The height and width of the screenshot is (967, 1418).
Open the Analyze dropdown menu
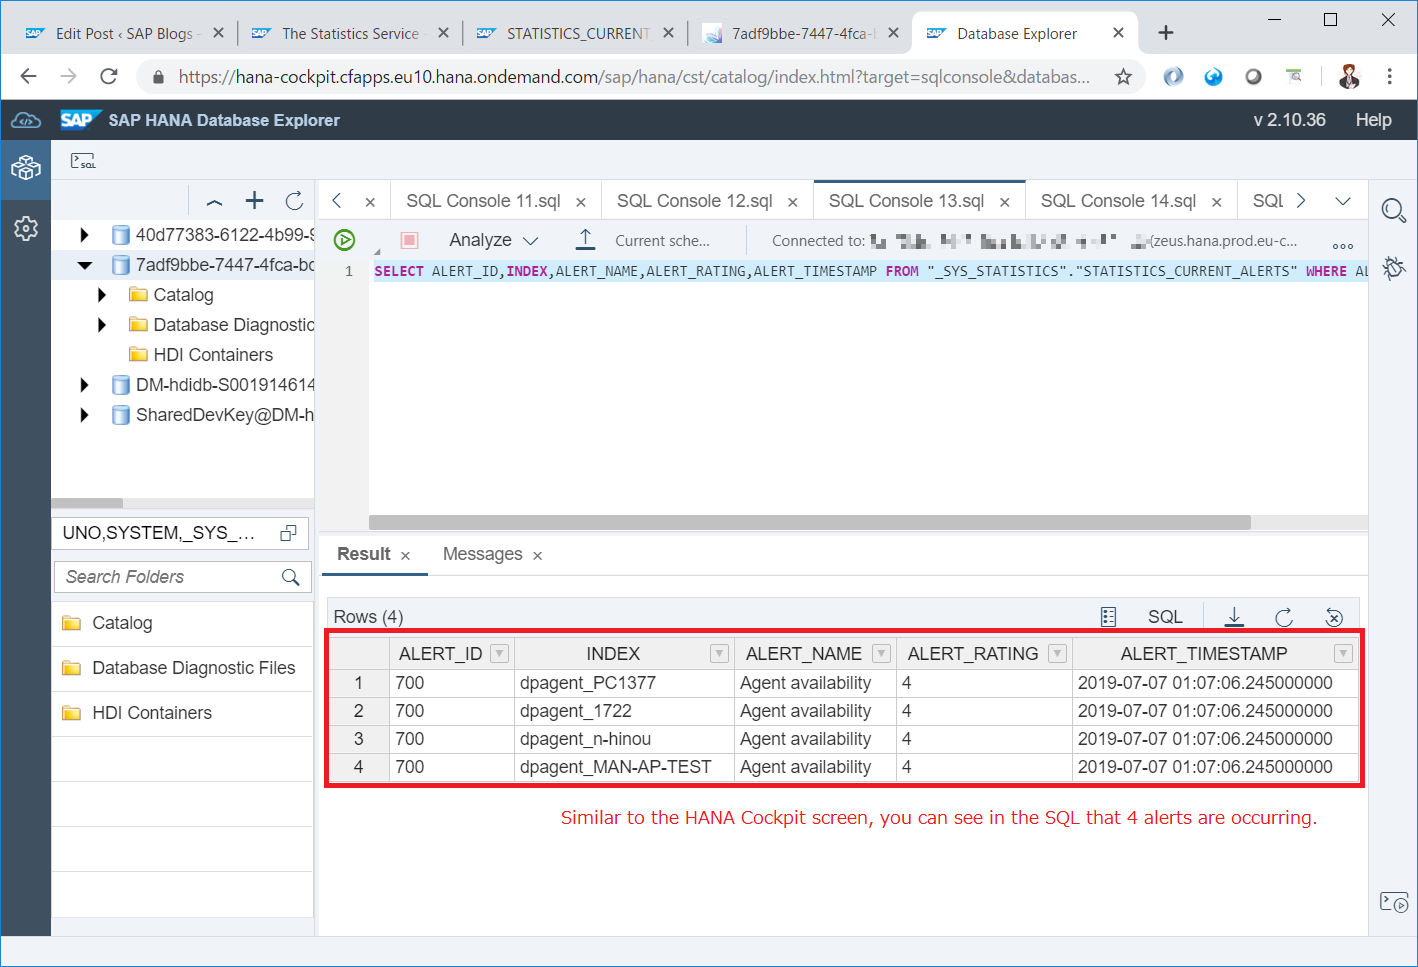(493, 240)
